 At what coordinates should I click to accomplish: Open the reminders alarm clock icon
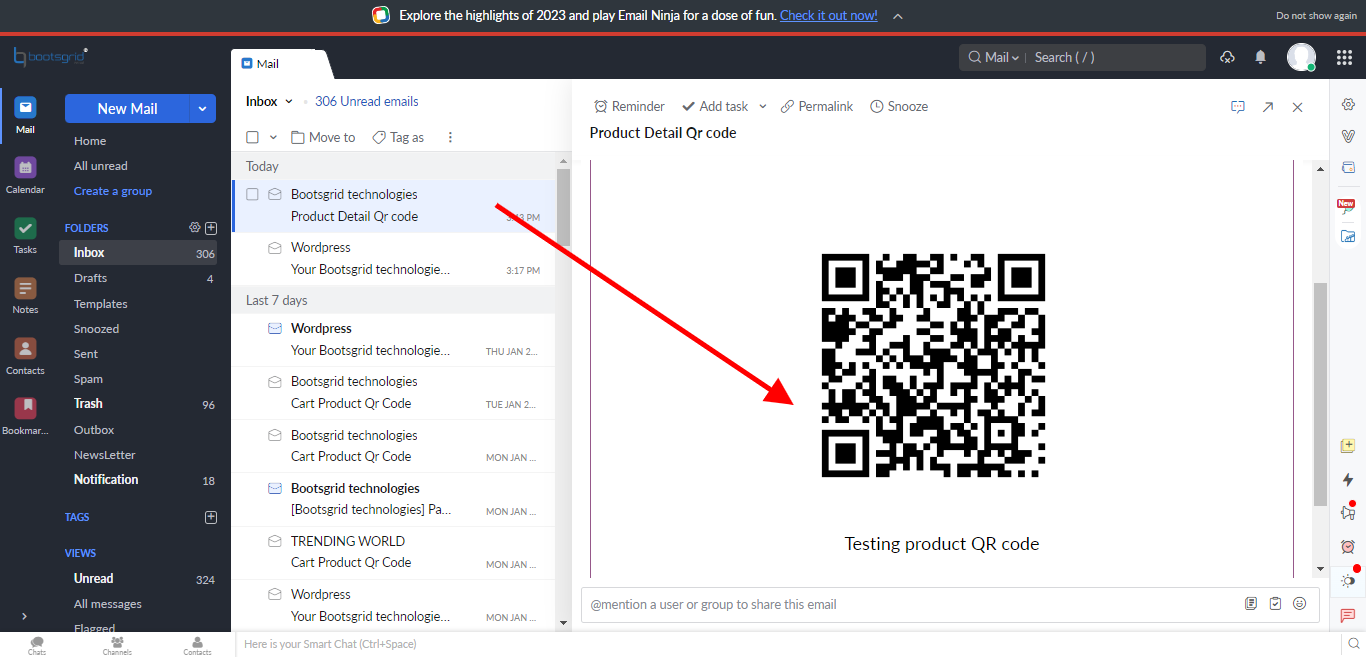pos(1348,547)
